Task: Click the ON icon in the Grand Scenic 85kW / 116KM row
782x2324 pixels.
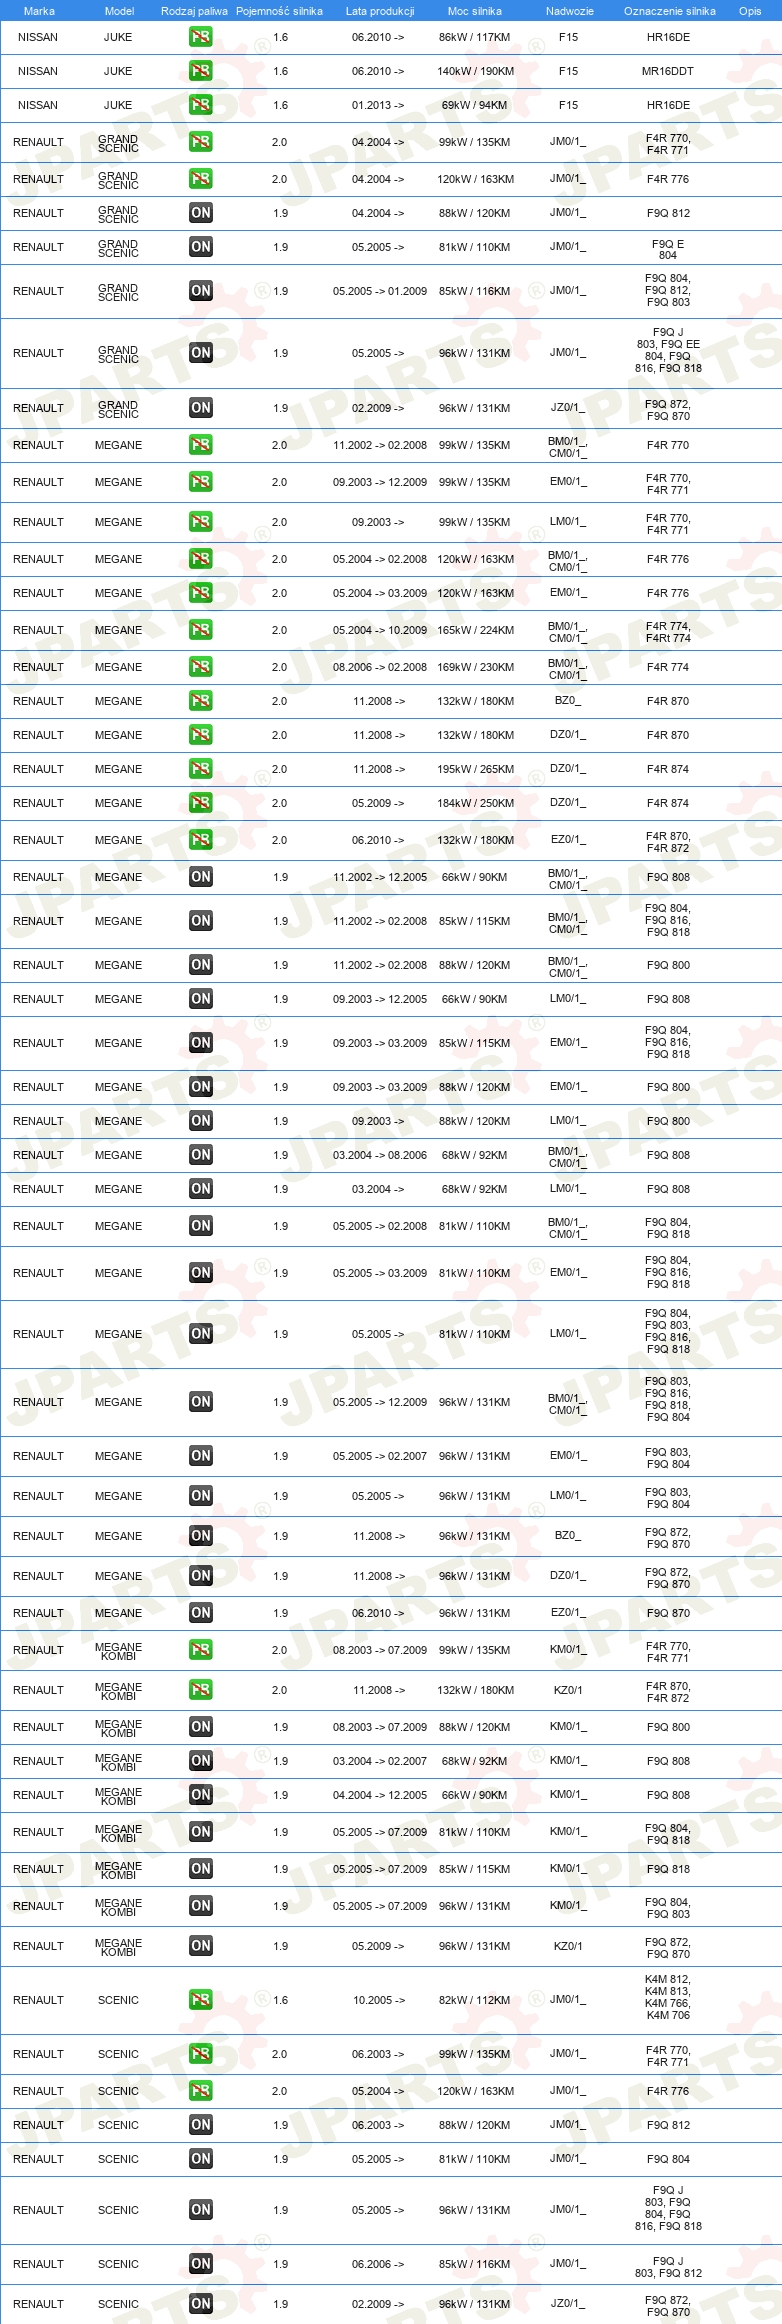Action: 201,291
